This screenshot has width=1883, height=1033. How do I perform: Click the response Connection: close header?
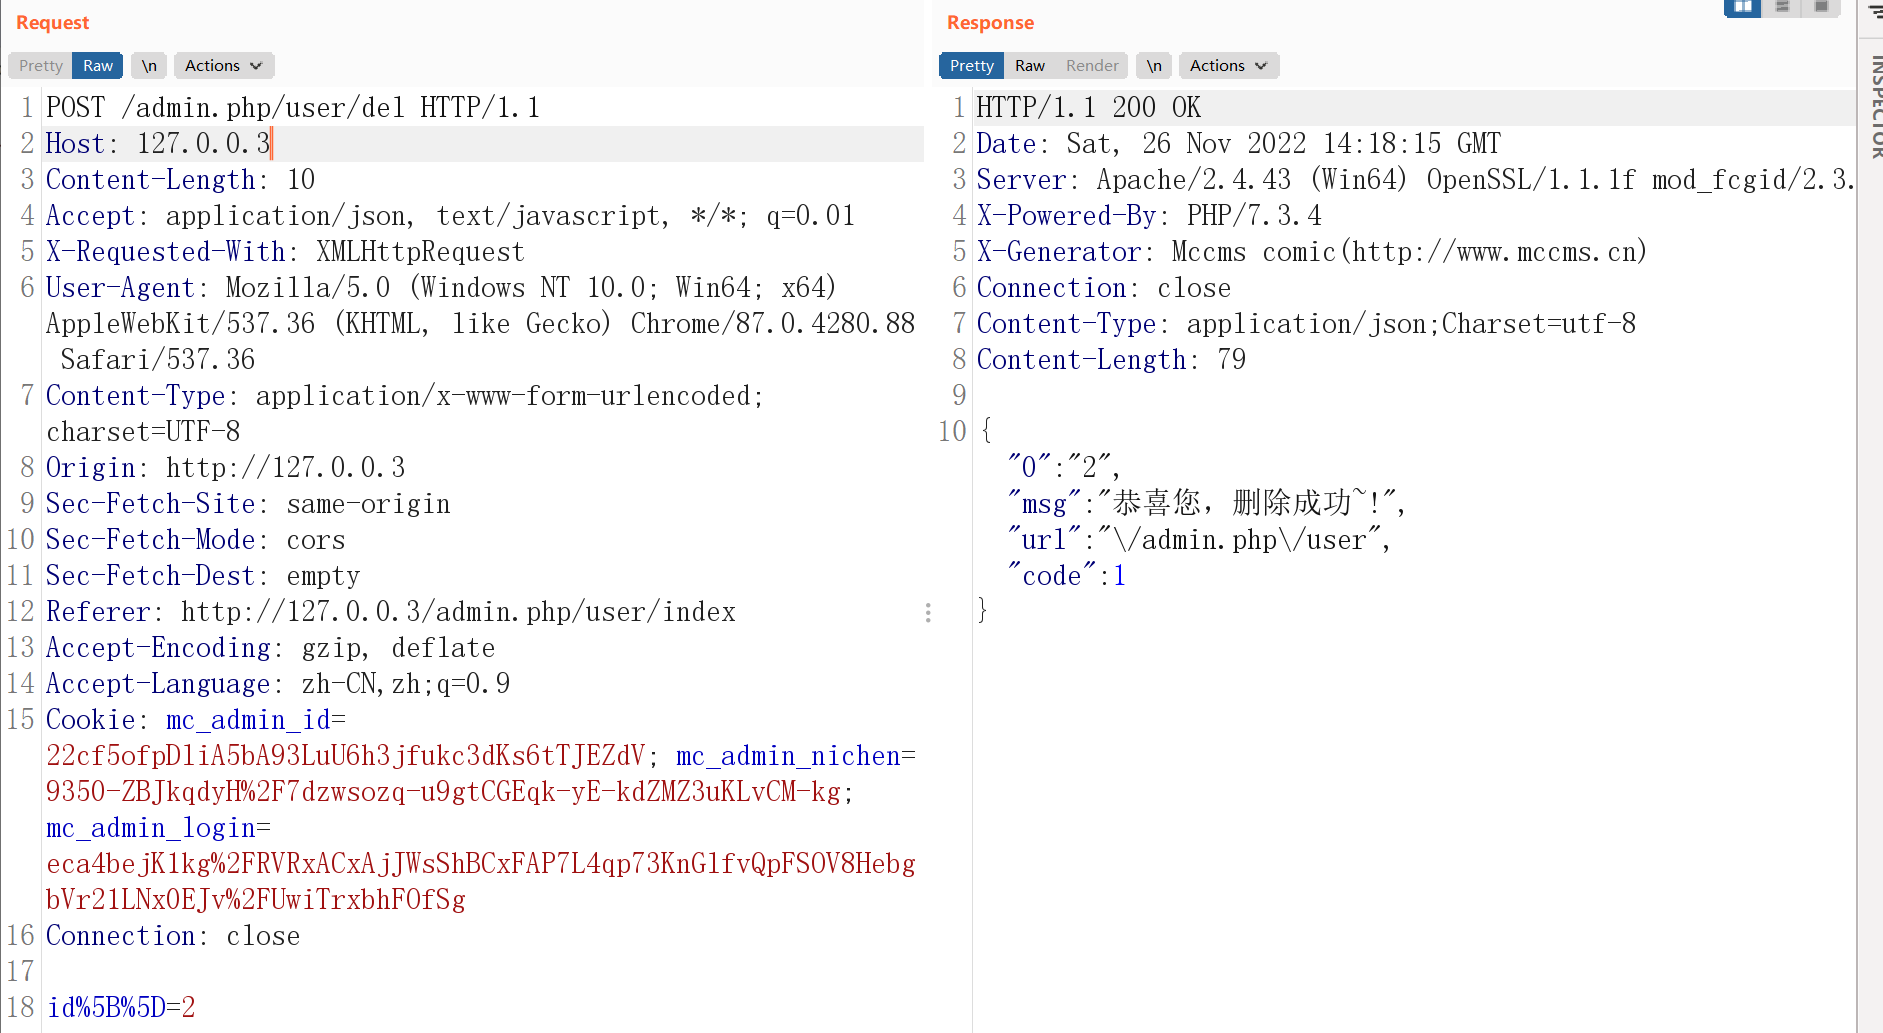coord(1104,288)
